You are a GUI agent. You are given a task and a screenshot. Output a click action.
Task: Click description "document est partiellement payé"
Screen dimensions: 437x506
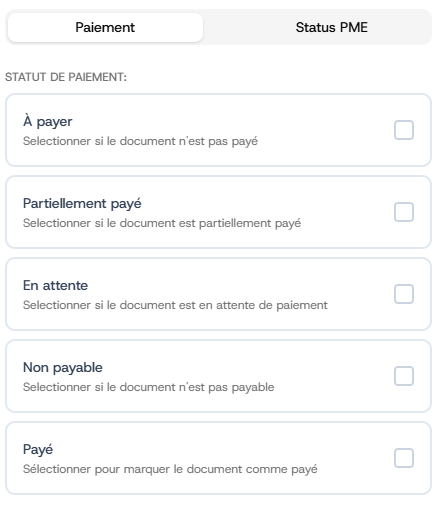pyautogui.click(x=210, y=223)
